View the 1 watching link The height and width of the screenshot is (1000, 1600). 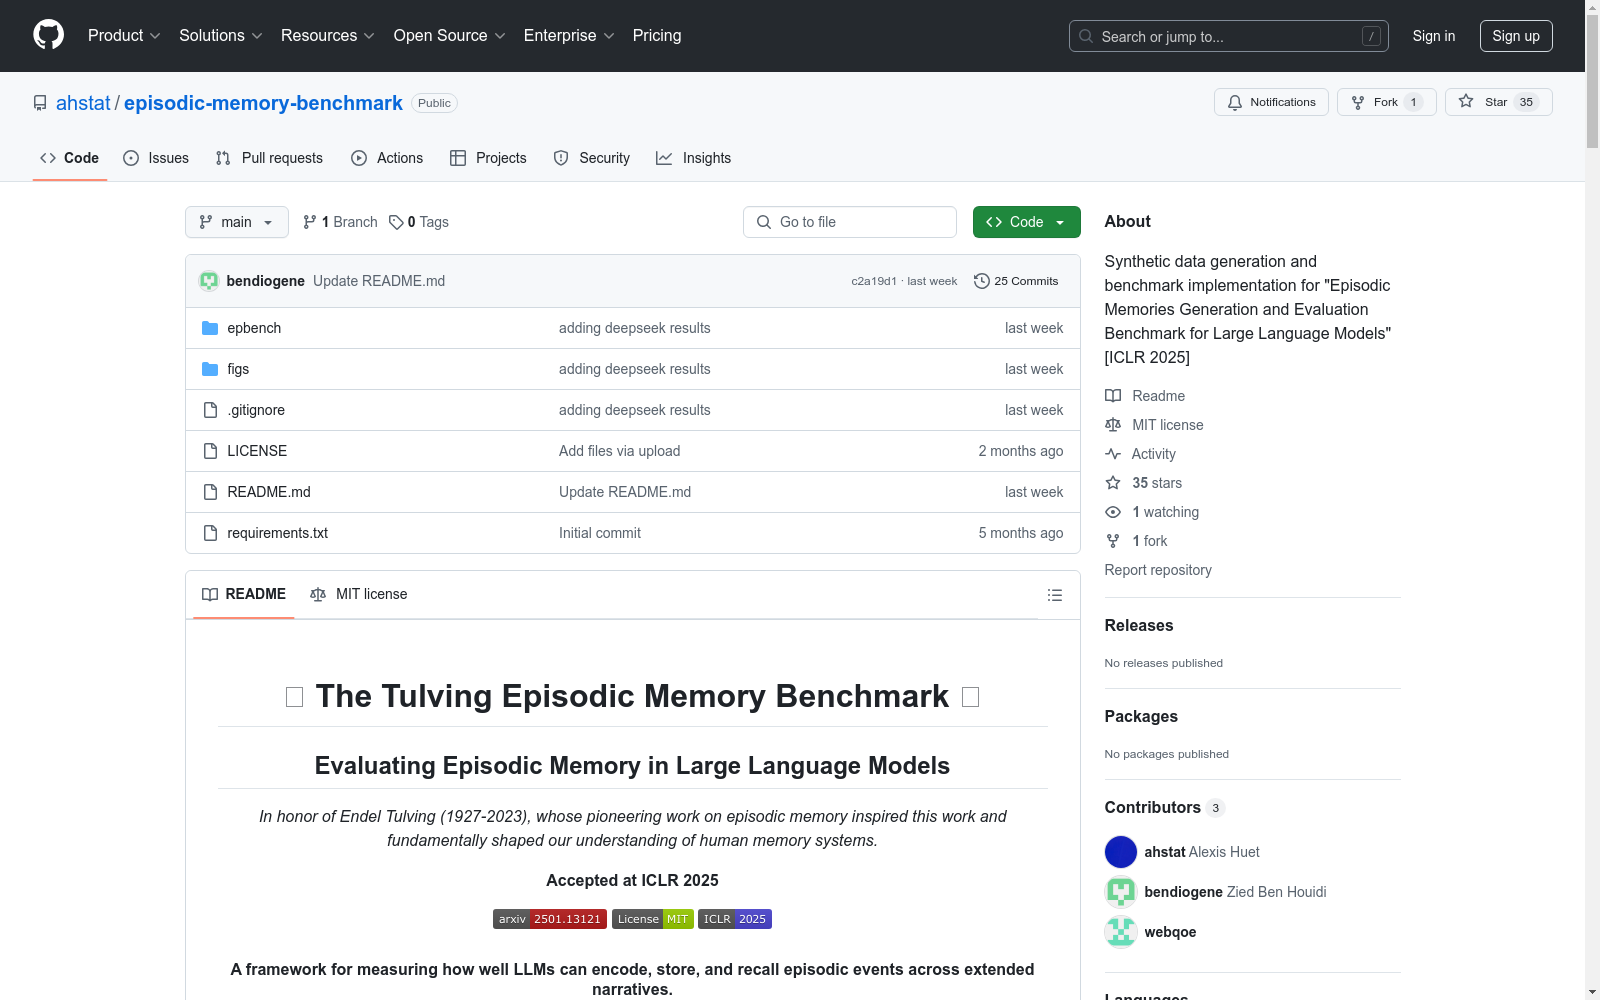click(x=1152, y=512)
